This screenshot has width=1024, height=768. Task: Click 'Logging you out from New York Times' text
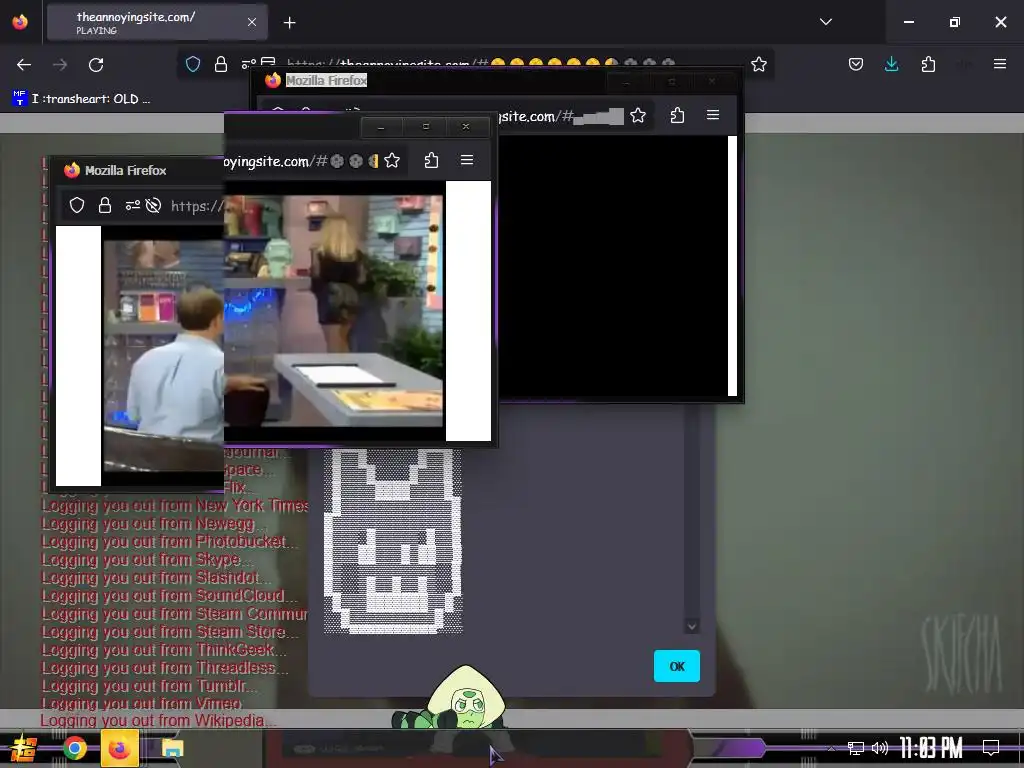click(174, 505)
